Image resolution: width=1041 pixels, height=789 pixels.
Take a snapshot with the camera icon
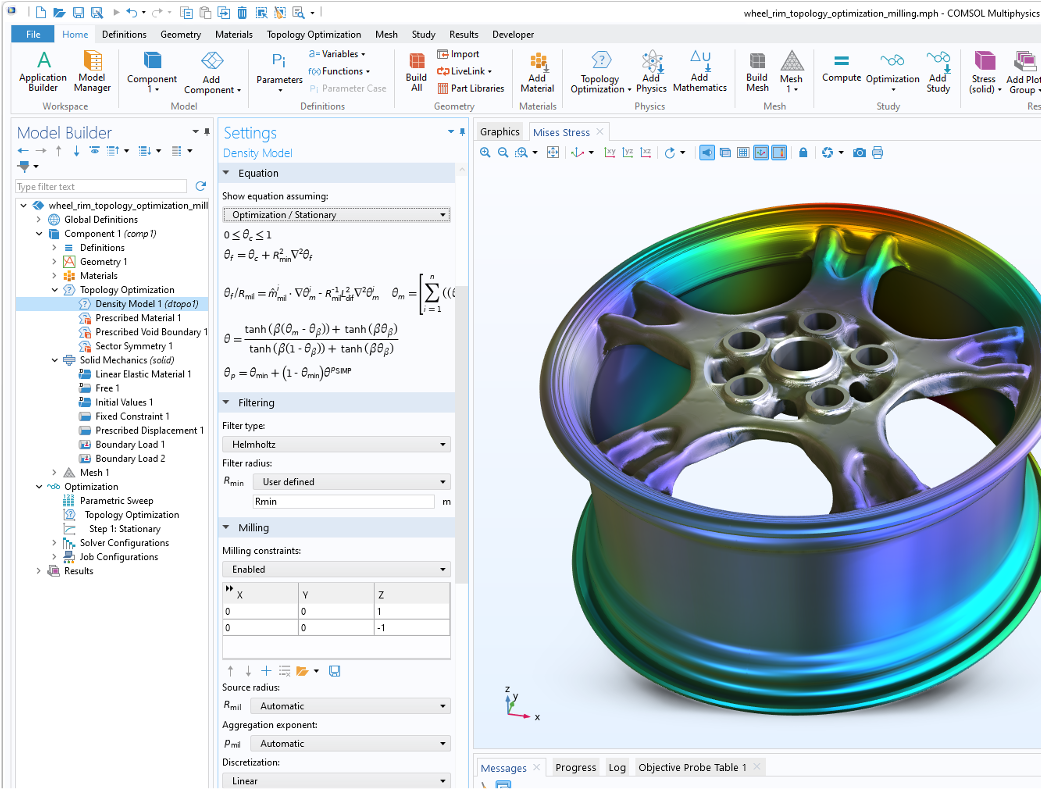tap(859, 153)
